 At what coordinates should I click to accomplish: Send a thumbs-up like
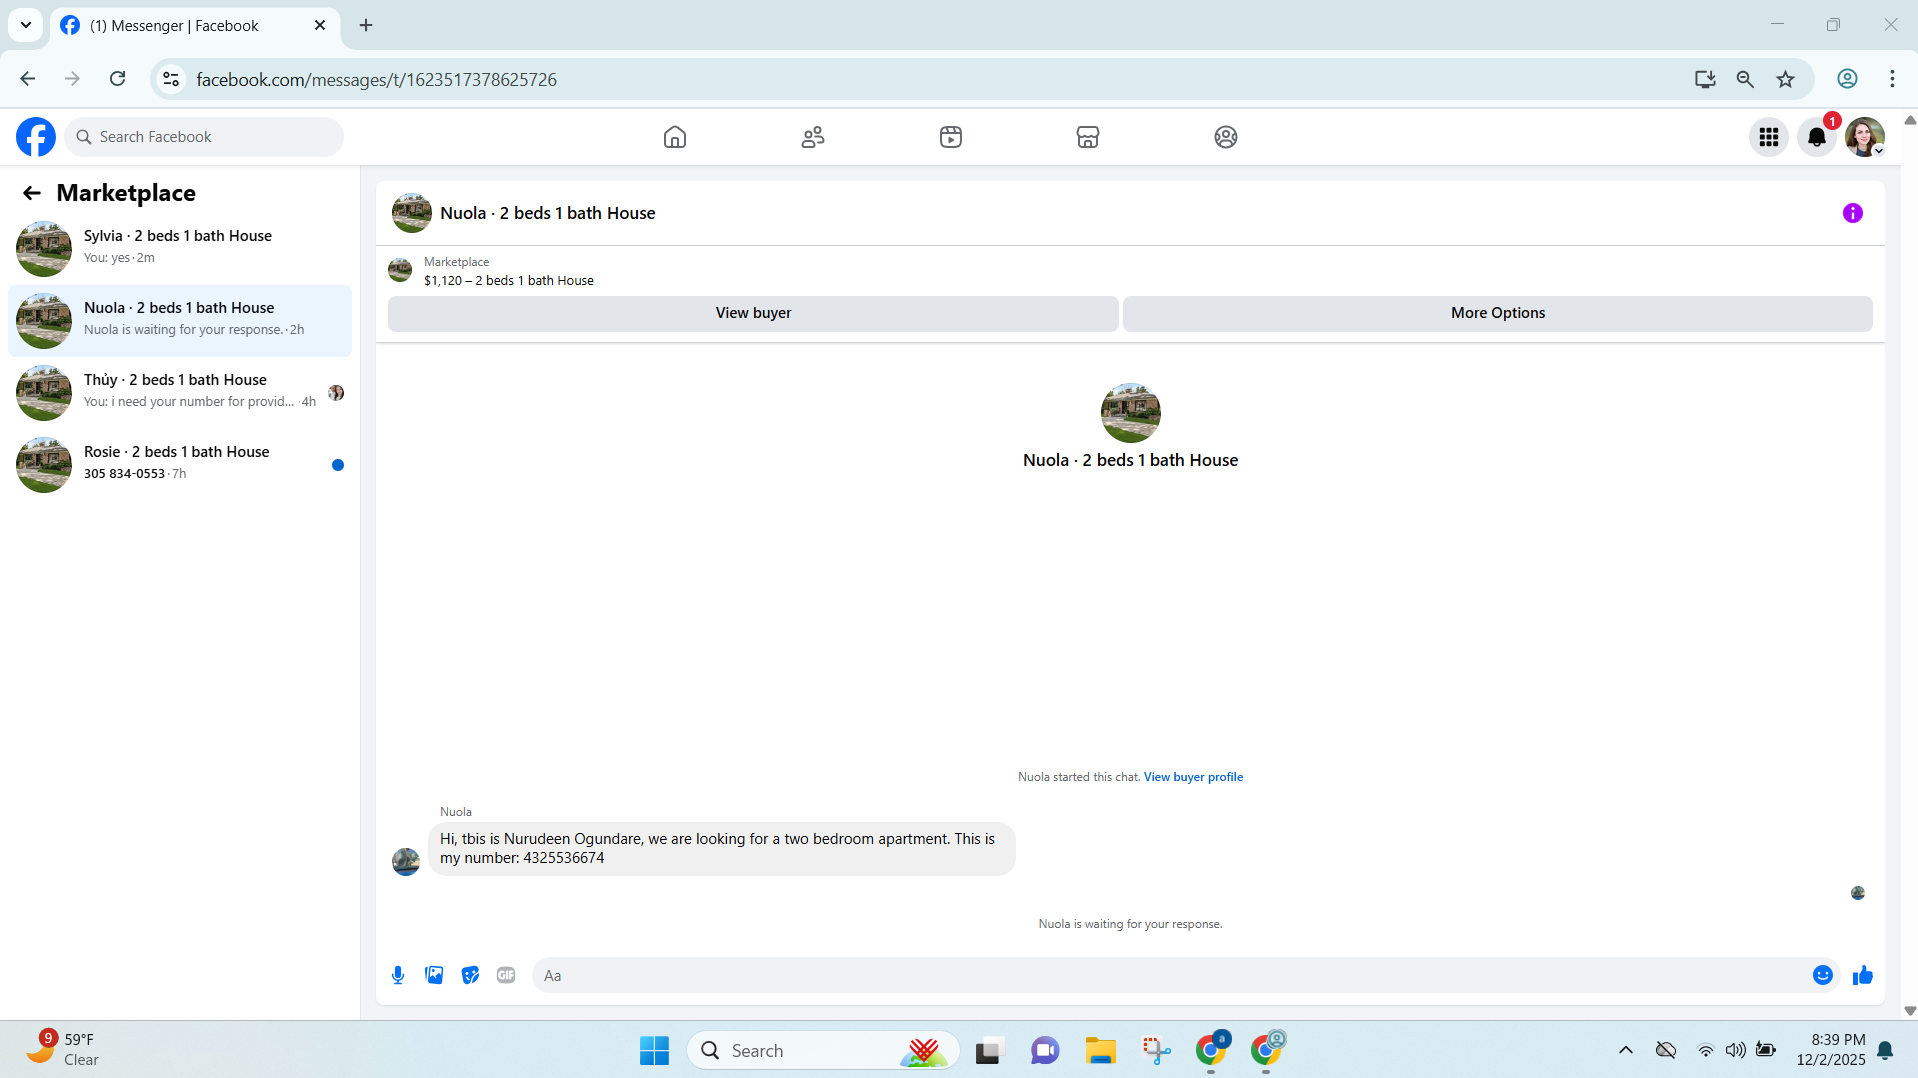pos(1862,975)
